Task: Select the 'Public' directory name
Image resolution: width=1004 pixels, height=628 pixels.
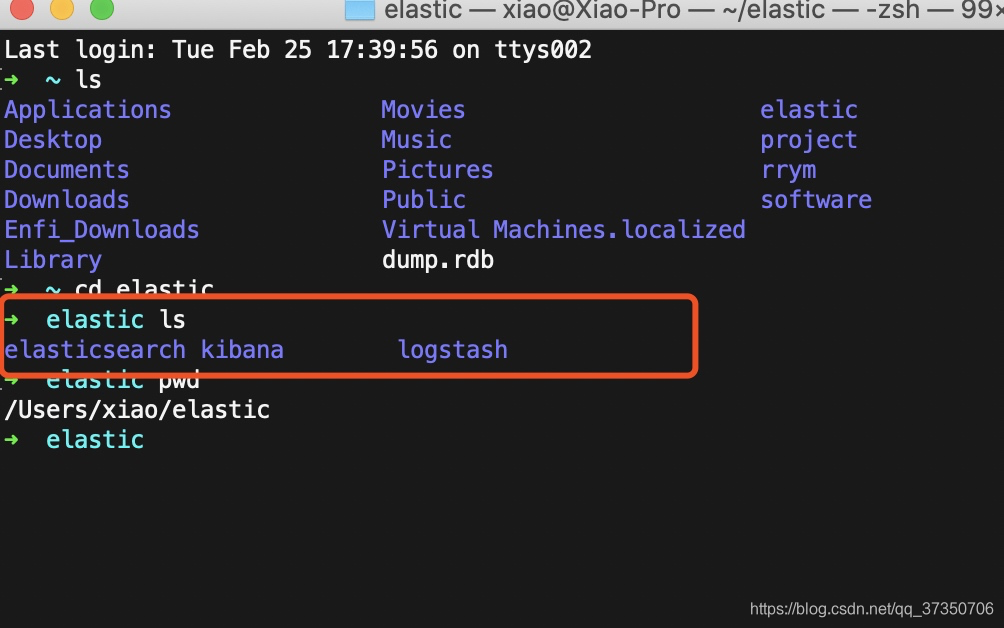Action: pos(424,200)
